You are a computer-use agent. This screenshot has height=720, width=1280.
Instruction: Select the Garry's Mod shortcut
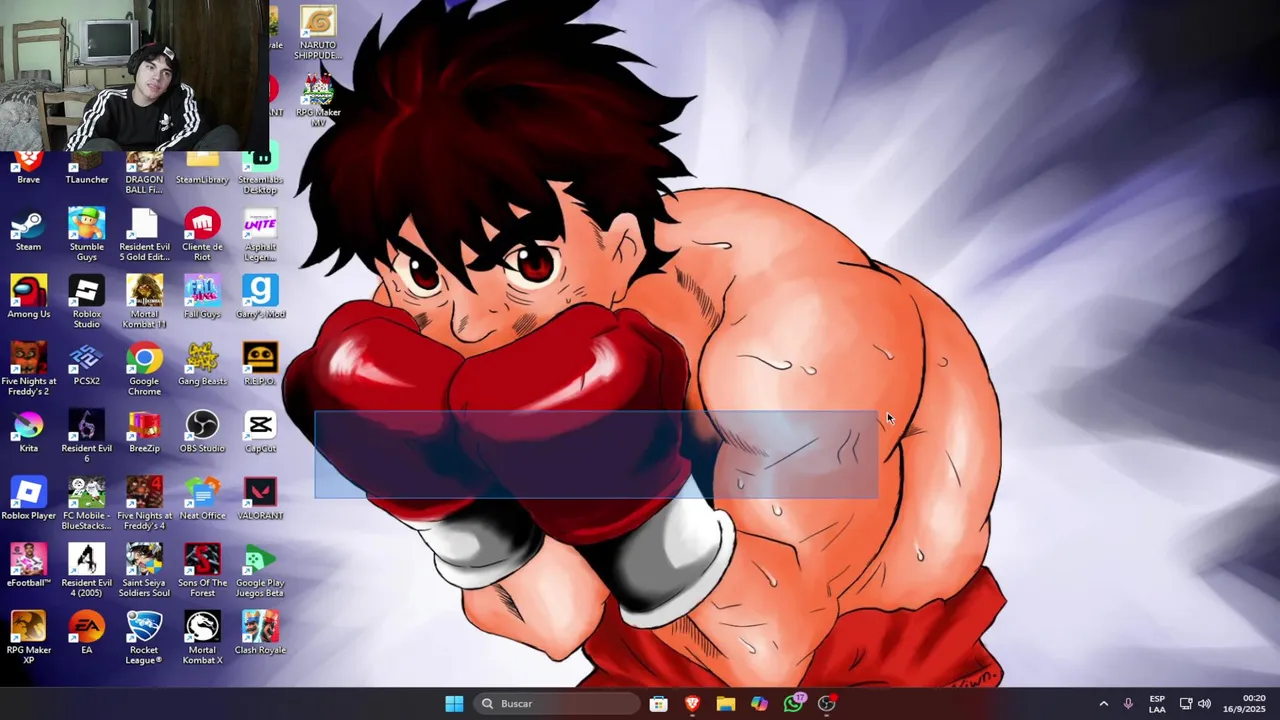pos(260,297)
